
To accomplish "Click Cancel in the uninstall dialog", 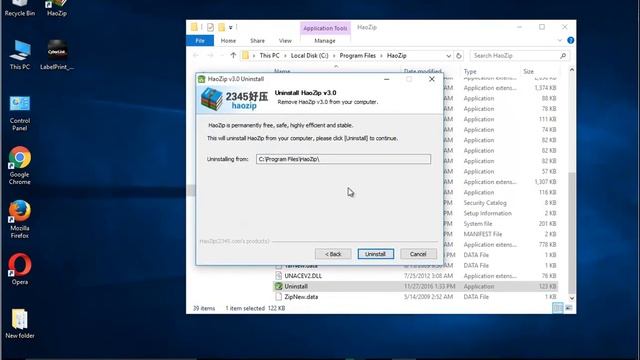I will (418, 254).
